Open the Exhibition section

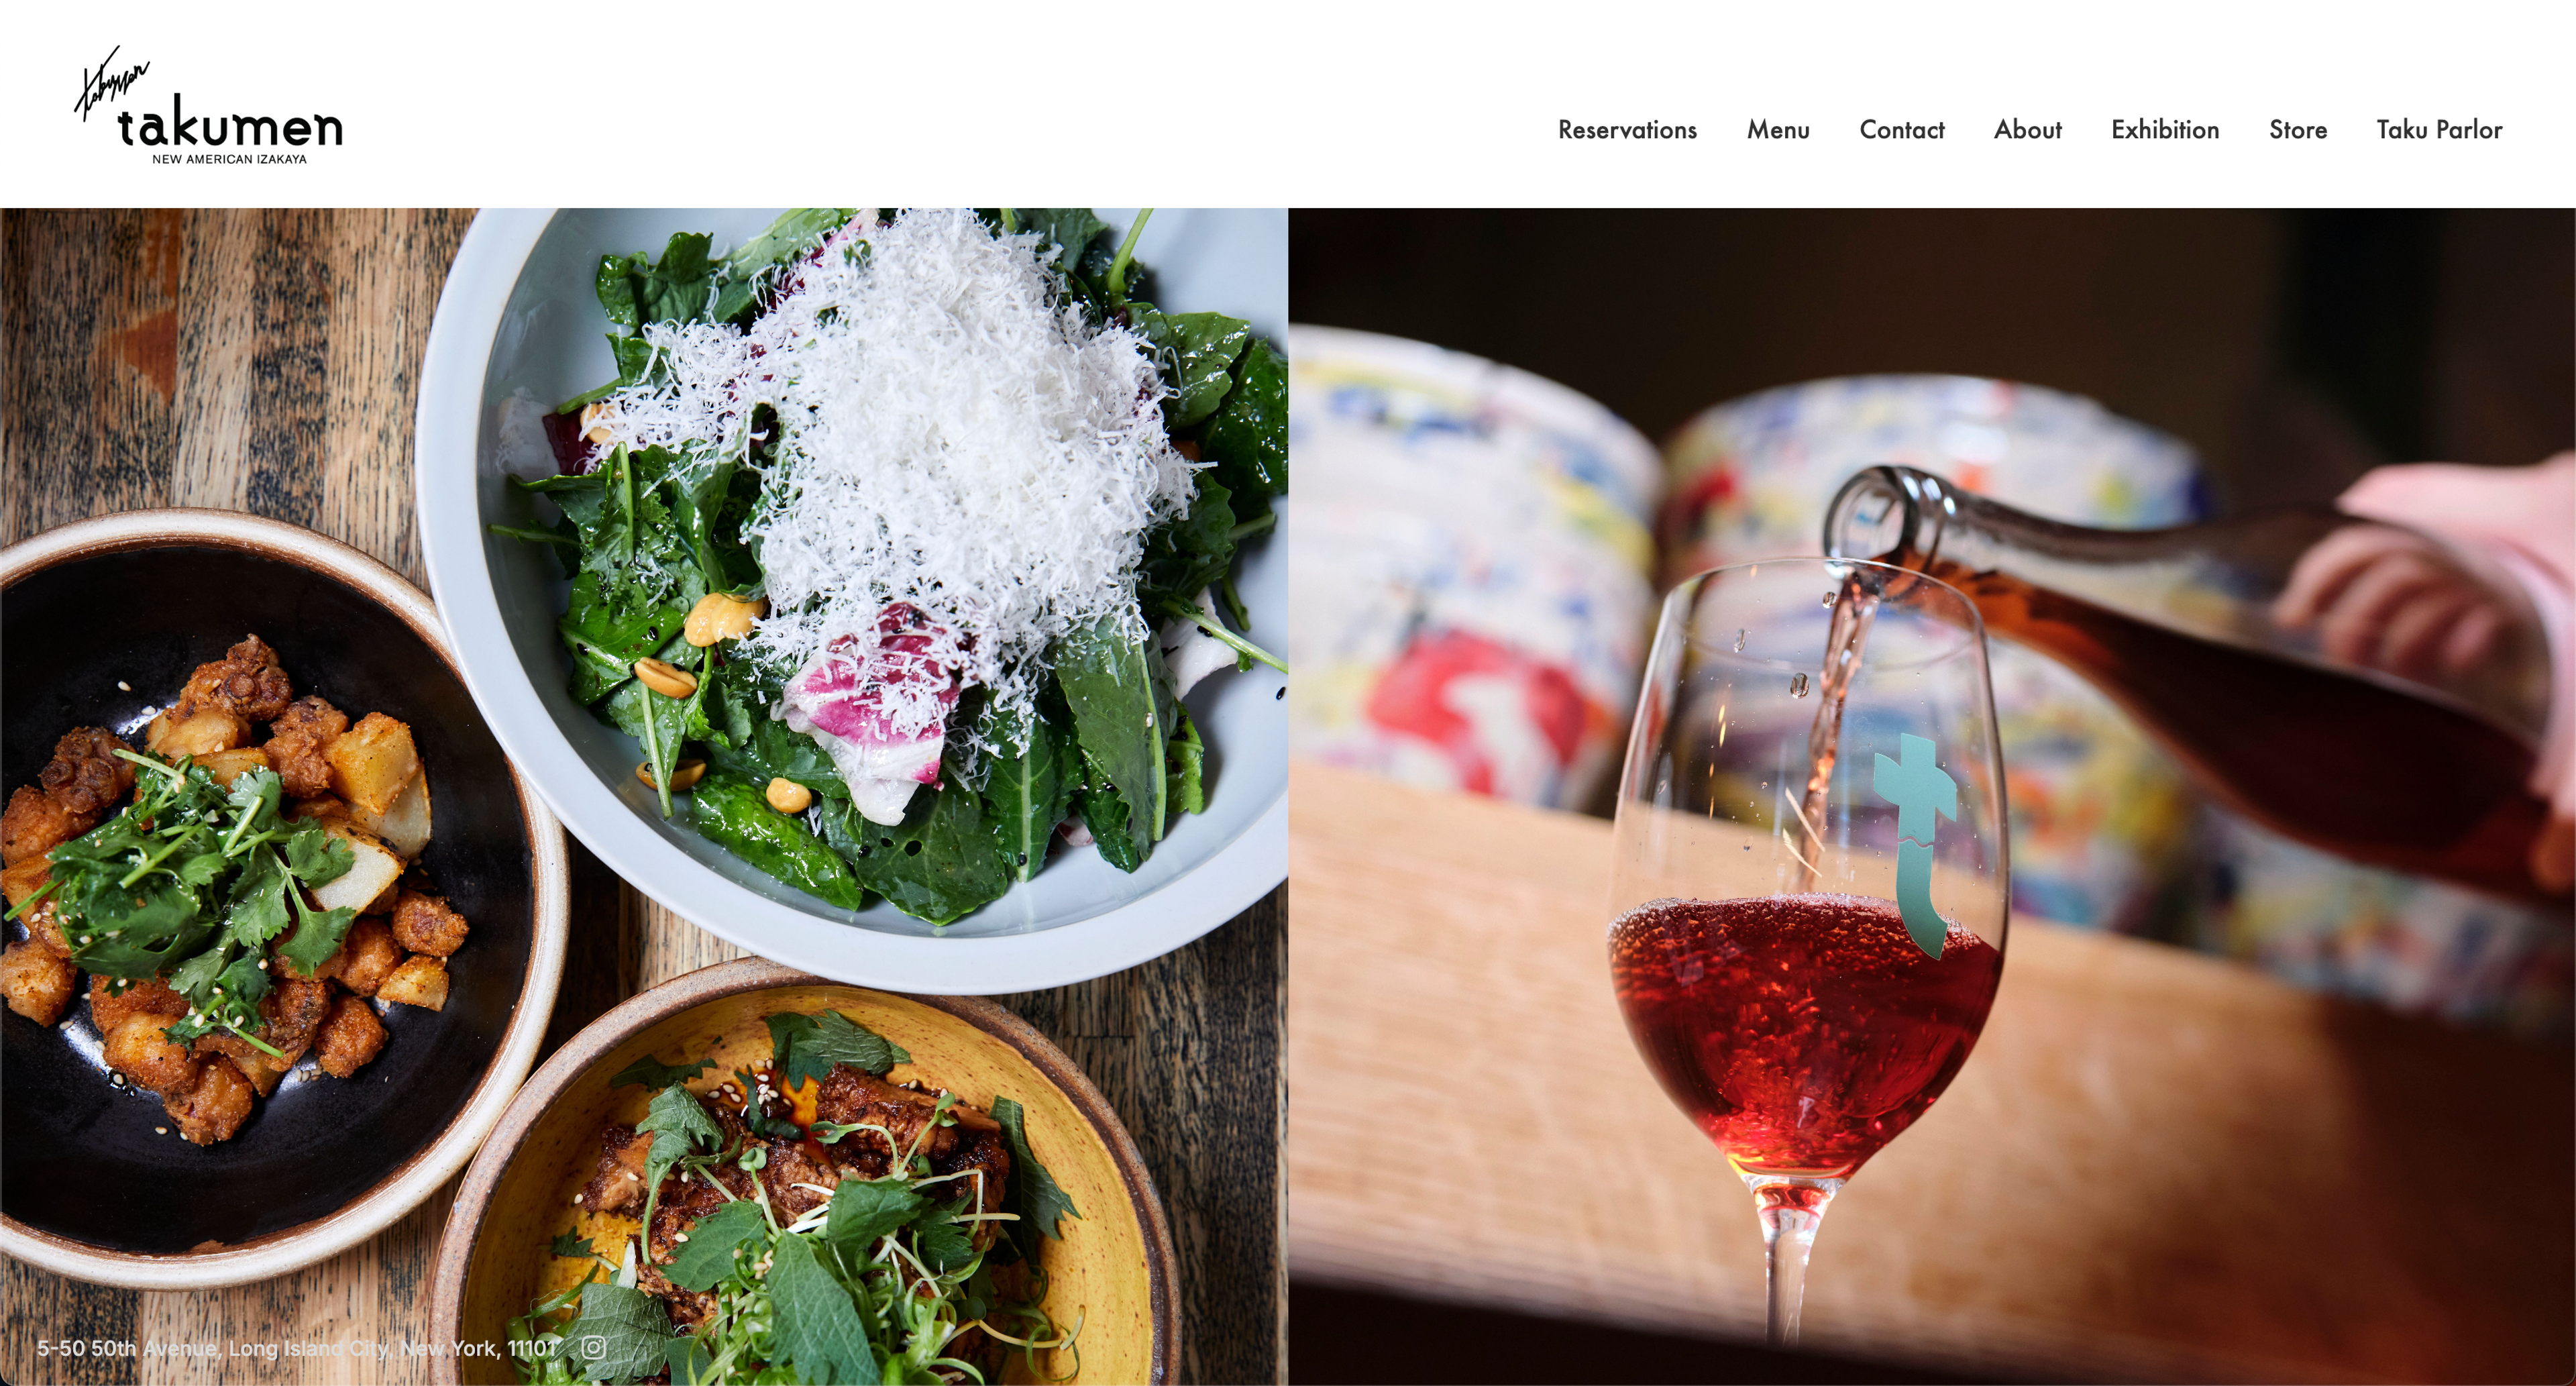click(x=2165, y=130)
